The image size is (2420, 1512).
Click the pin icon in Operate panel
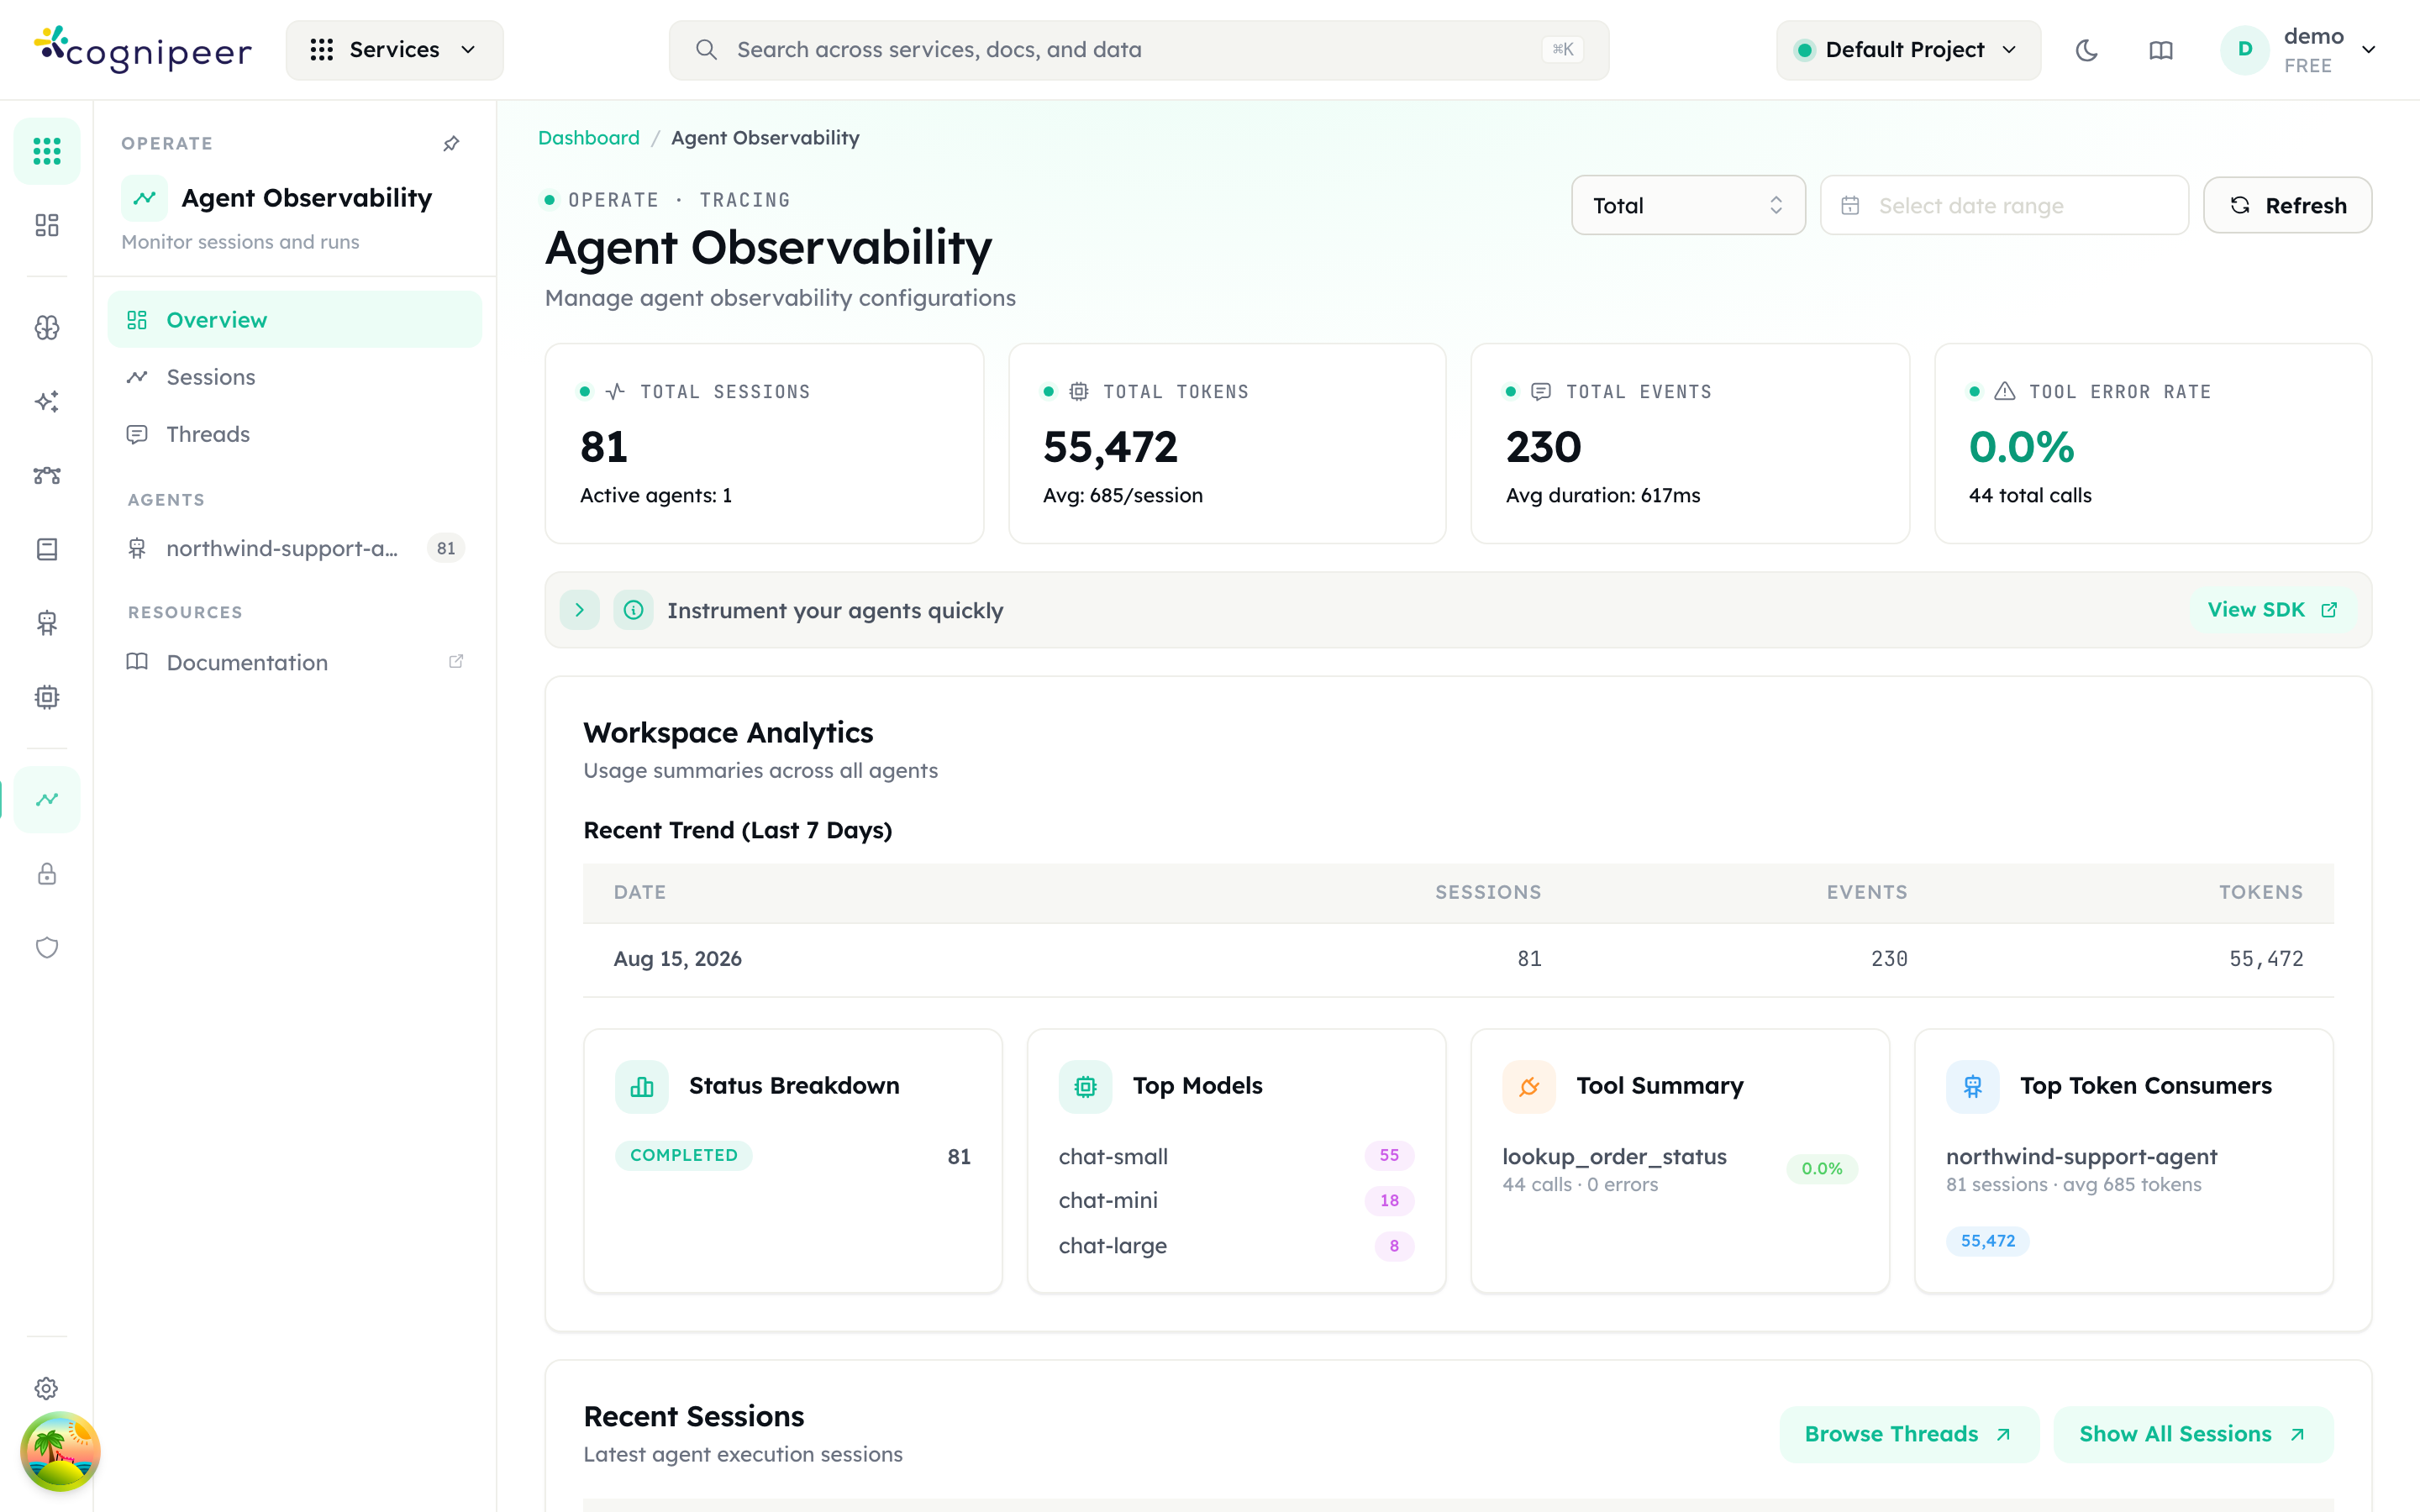[452, 144]
